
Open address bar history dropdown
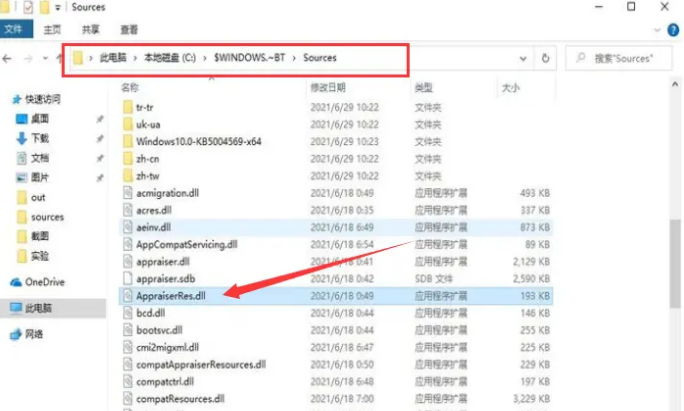pos(523,58)
